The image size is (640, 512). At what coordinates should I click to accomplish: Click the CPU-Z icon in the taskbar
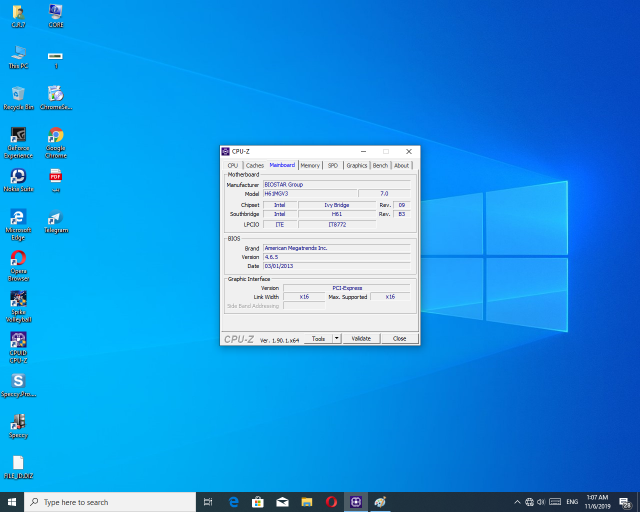coord(355,502)
